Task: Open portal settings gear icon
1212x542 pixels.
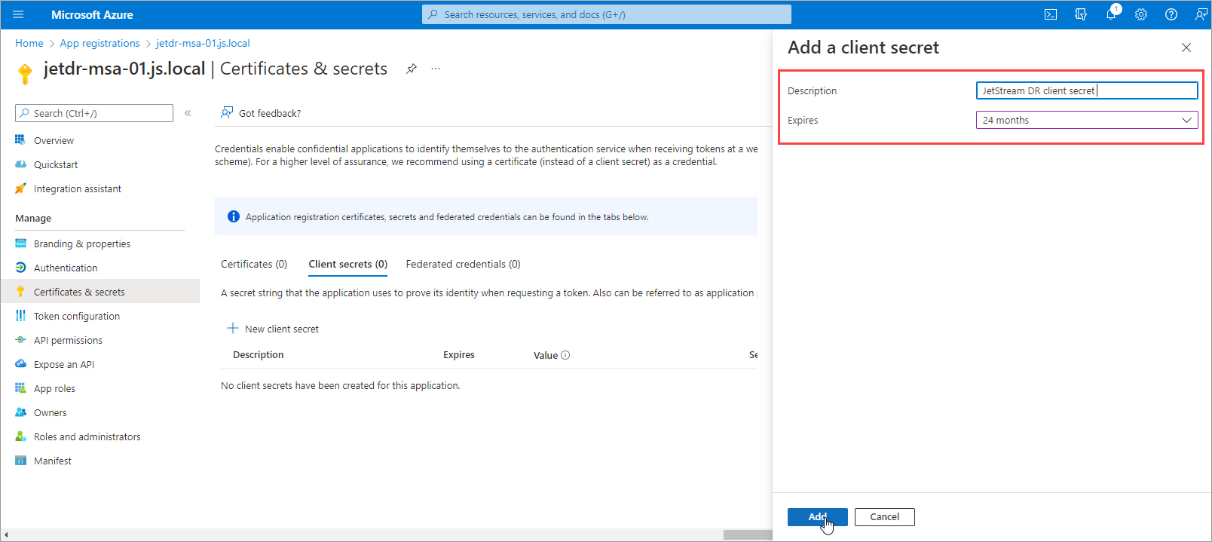Action: click(1141, 15)
